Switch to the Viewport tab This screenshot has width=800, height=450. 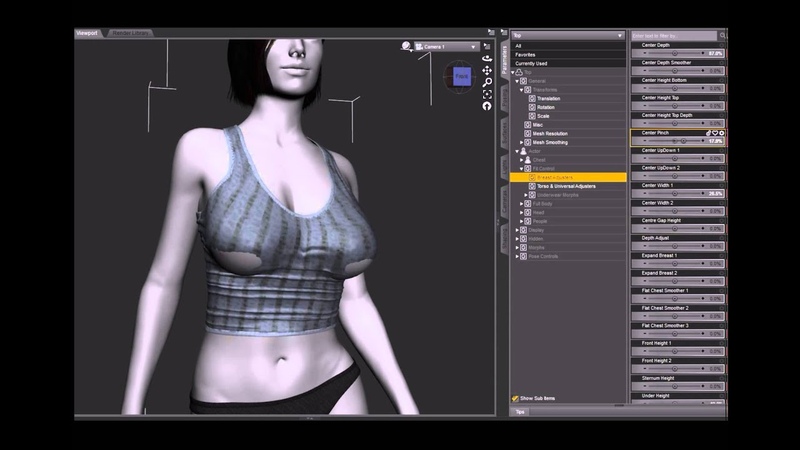pos(87,33)
